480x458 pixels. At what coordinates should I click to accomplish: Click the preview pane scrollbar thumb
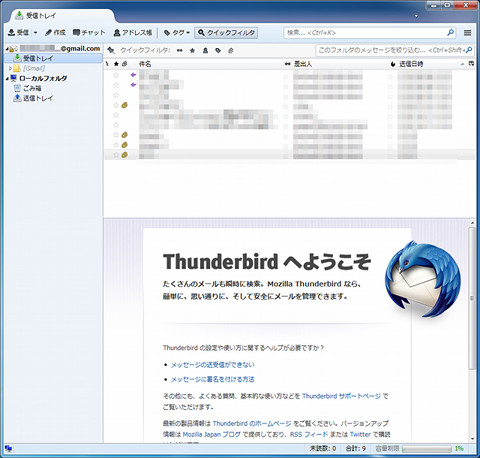pyautogui.click(x=472, y=298)
